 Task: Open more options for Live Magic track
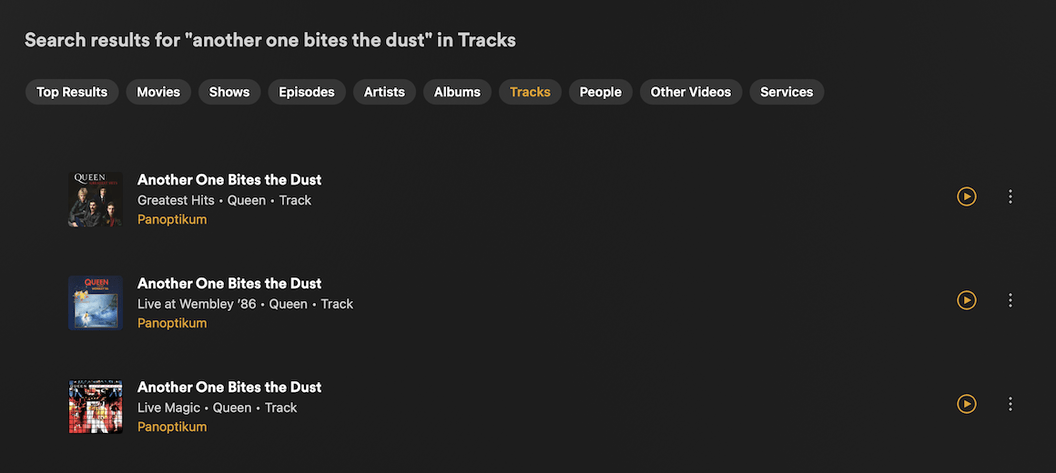[x=1010, y=404]
